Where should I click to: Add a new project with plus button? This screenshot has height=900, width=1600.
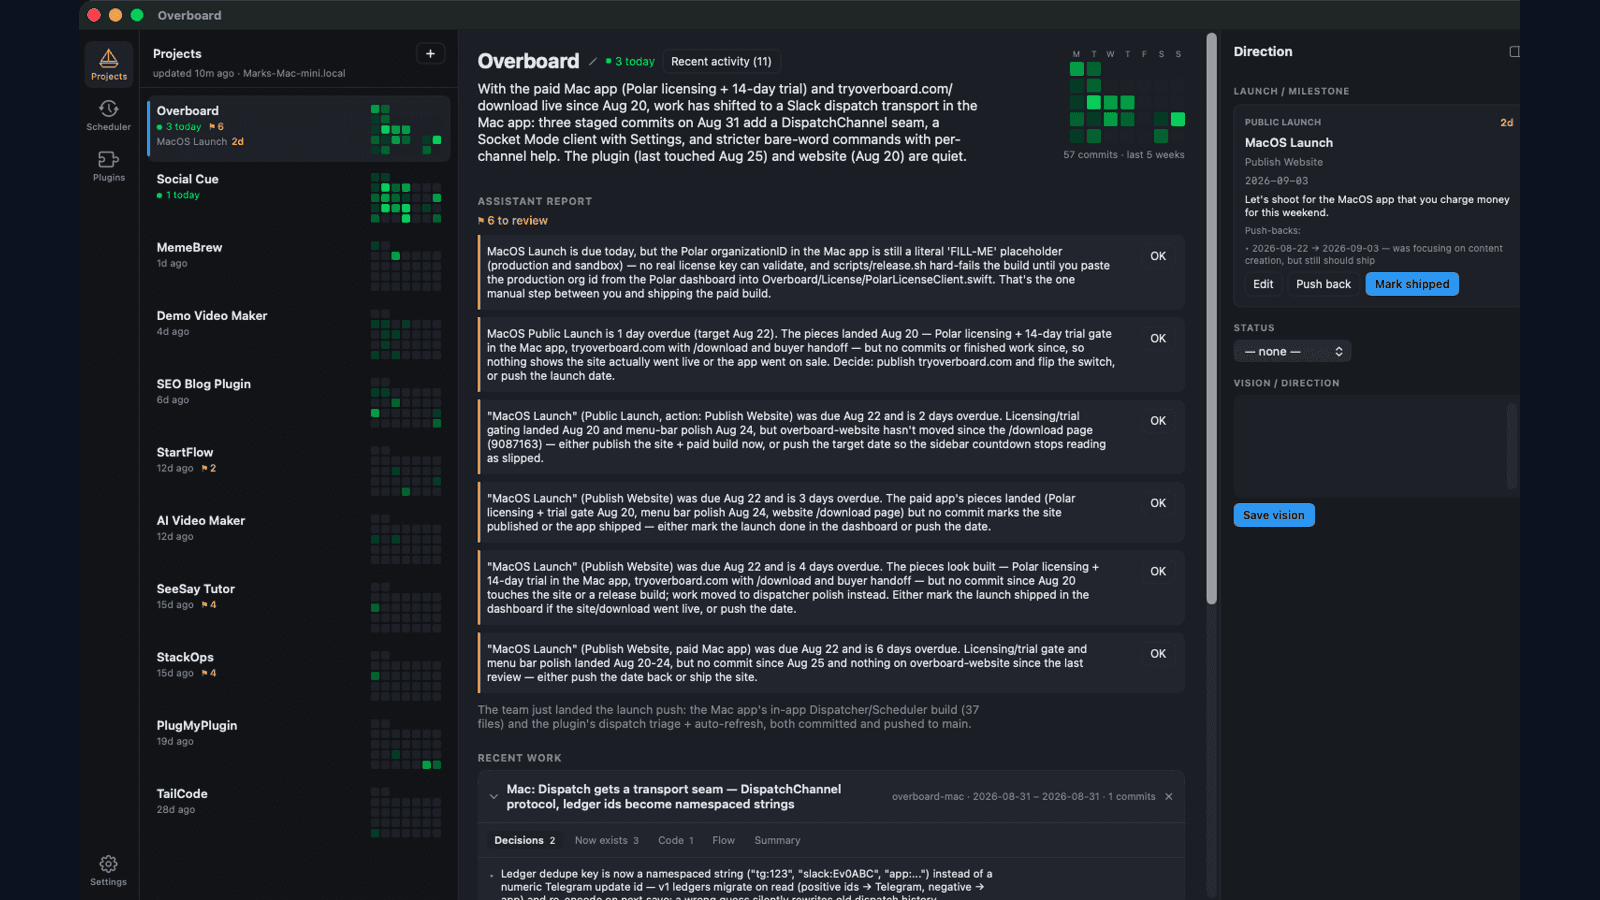tap(430, 54)
